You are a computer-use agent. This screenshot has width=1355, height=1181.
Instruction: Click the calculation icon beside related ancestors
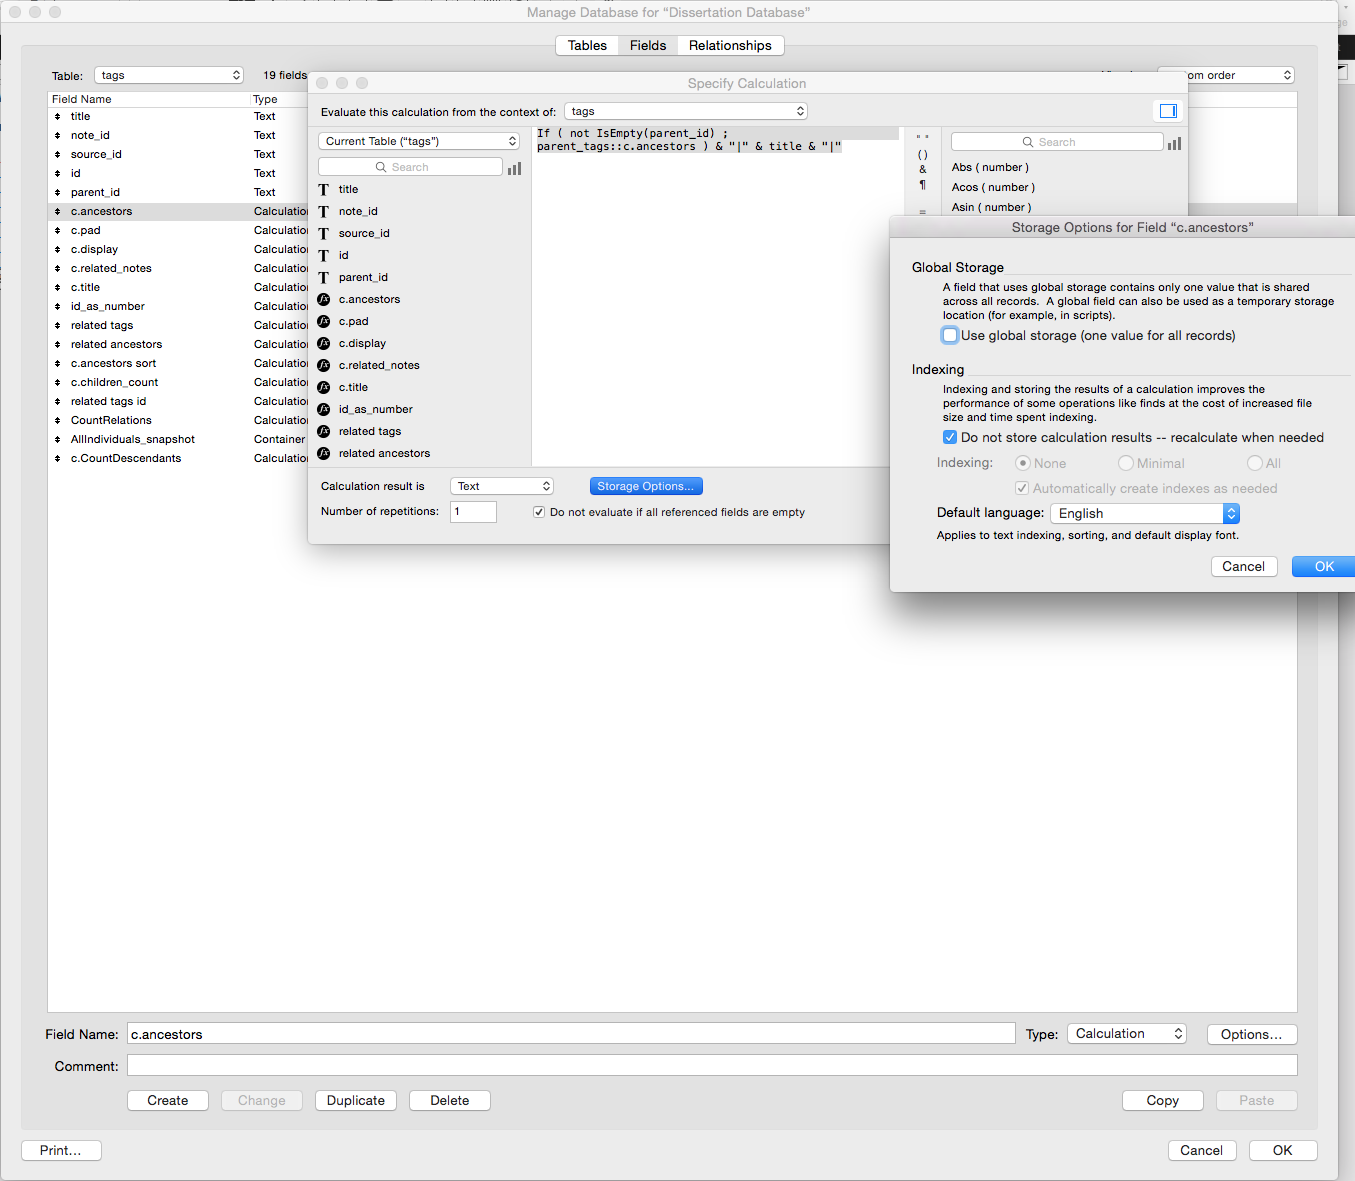coord(324,453)
